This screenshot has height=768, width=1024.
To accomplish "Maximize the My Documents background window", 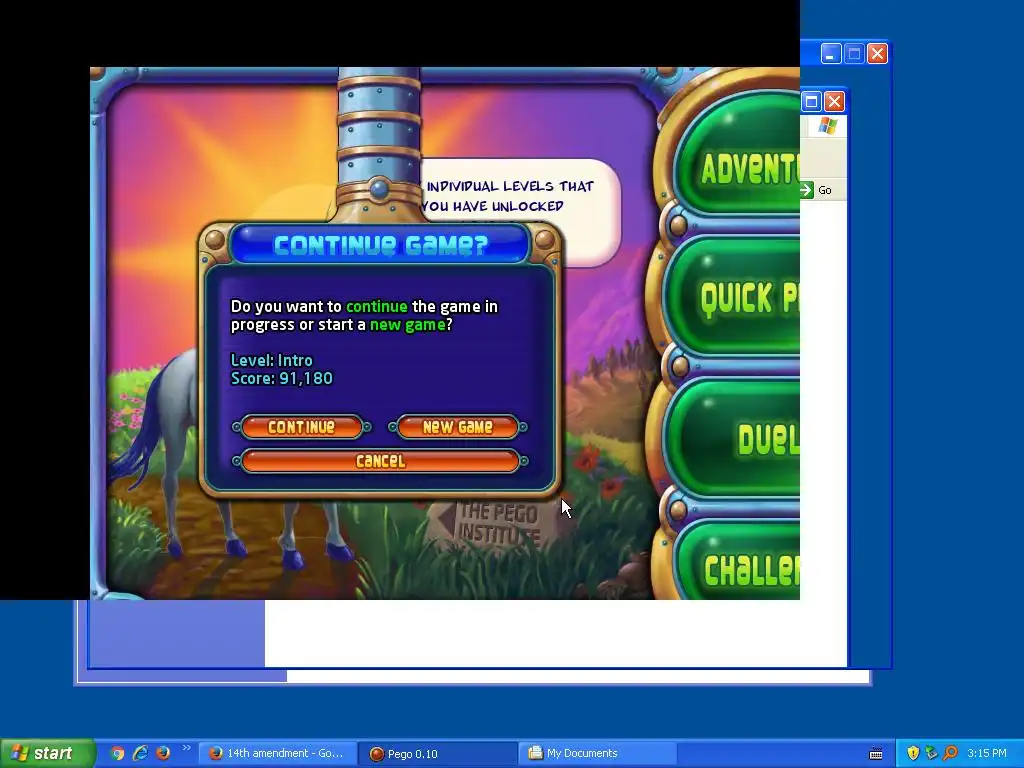I will (811, 101).
